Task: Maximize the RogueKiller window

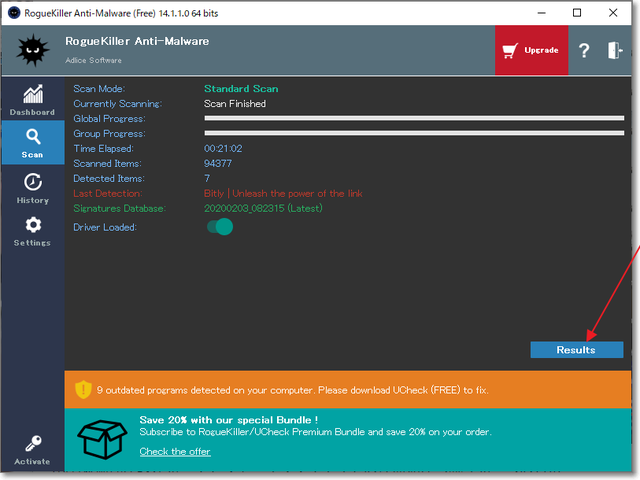Action: pyautogui.click(x=577, y=13)
